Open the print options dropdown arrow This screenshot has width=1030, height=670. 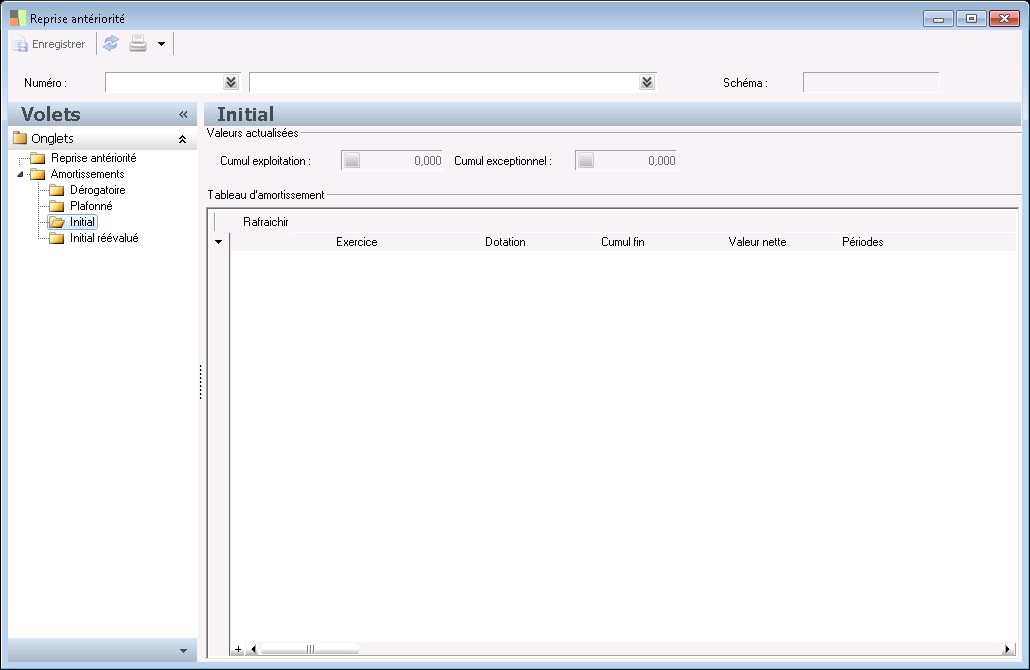click(161, 44)
